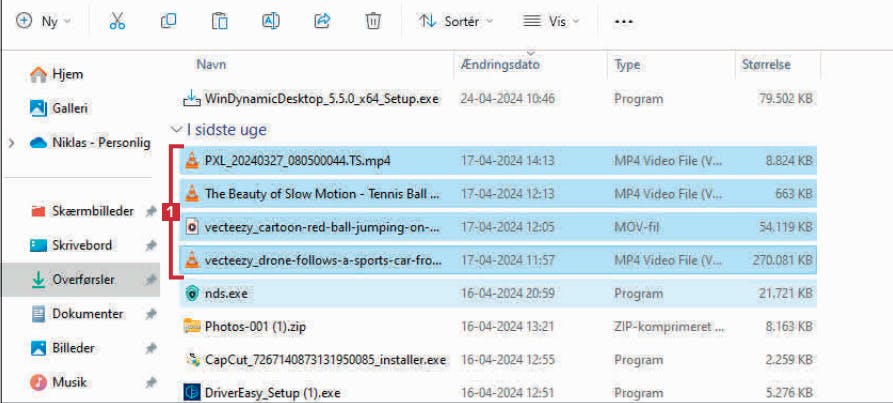Click the Cut scissors icon
This screenshot has height=403, width=893.
pos(117,21)
